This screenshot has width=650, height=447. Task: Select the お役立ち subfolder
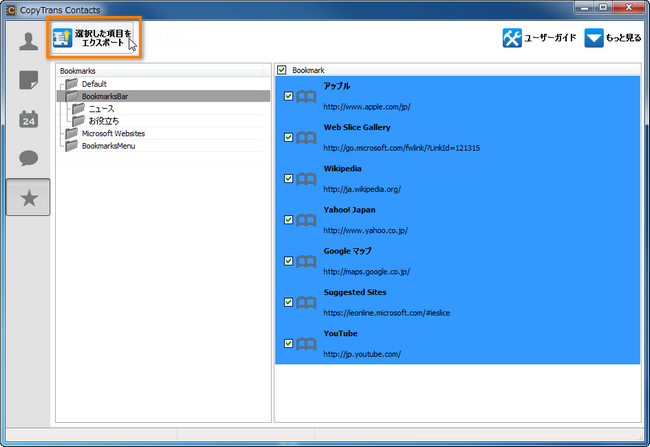[x=163, y=121]
